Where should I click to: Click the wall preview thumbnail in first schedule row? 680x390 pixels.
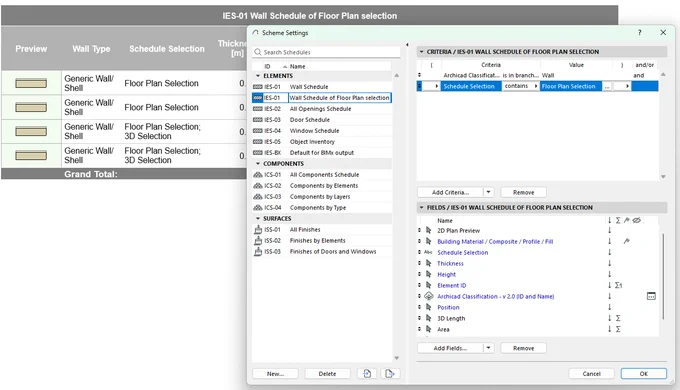pyautogui.click(x=31, y=83)
